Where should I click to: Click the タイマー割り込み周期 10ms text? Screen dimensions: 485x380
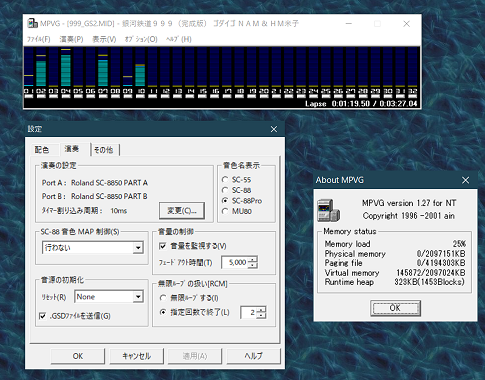click(84, 211)
